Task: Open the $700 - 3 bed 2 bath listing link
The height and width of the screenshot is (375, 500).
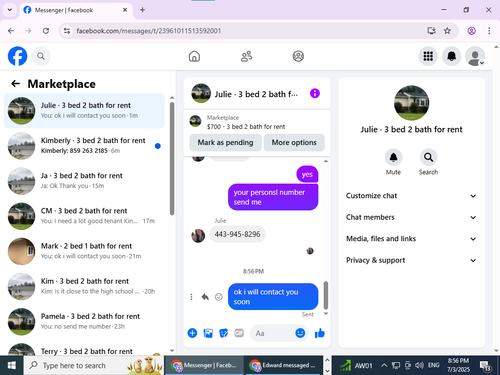Action: [246, 127]
